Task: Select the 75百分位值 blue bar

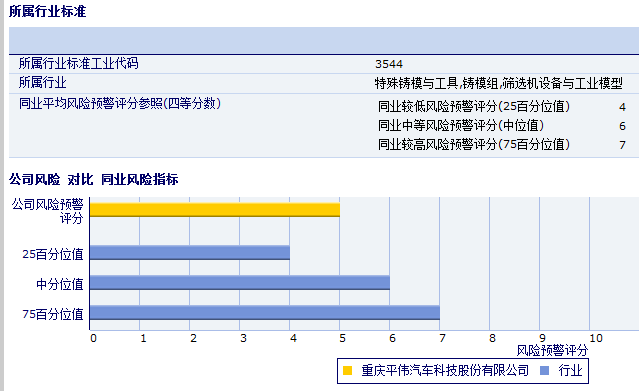Action: coord(265,313)
